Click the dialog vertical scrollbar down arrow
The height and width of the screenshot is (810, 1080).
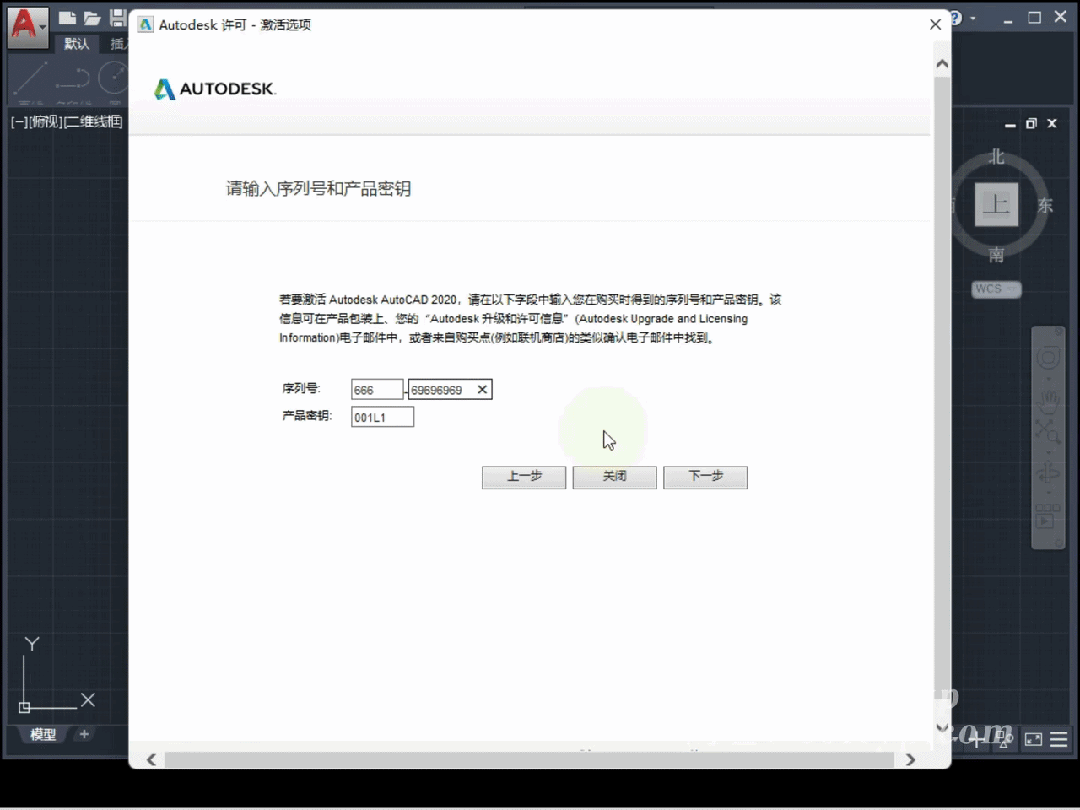click(942, 727)
